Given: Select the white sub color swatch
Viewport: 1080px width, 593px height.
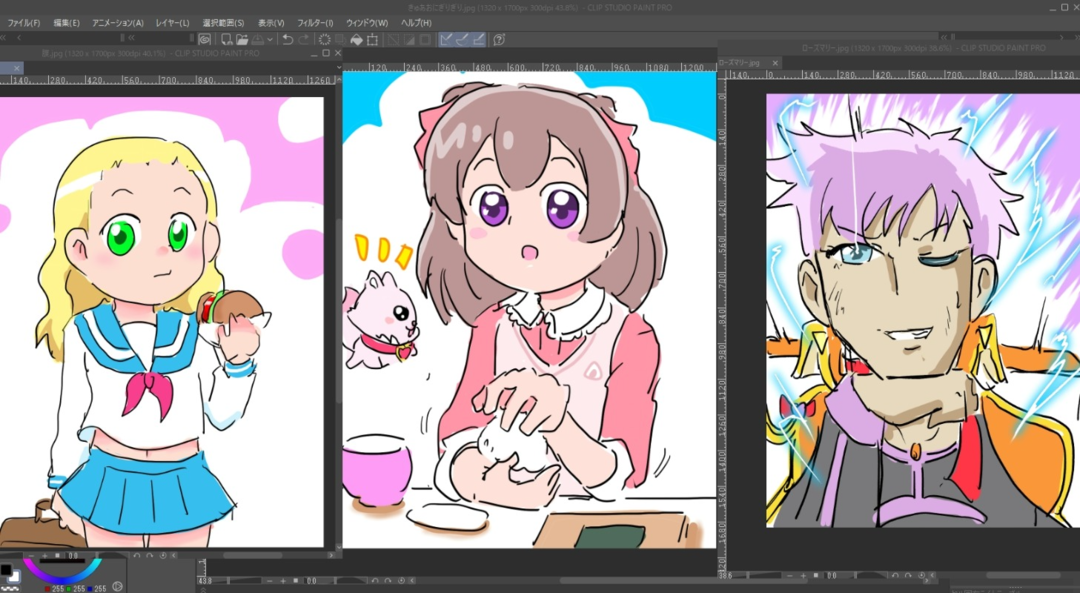Looking at the screenshot, I should pyautogui.click(x=14, y=578).
